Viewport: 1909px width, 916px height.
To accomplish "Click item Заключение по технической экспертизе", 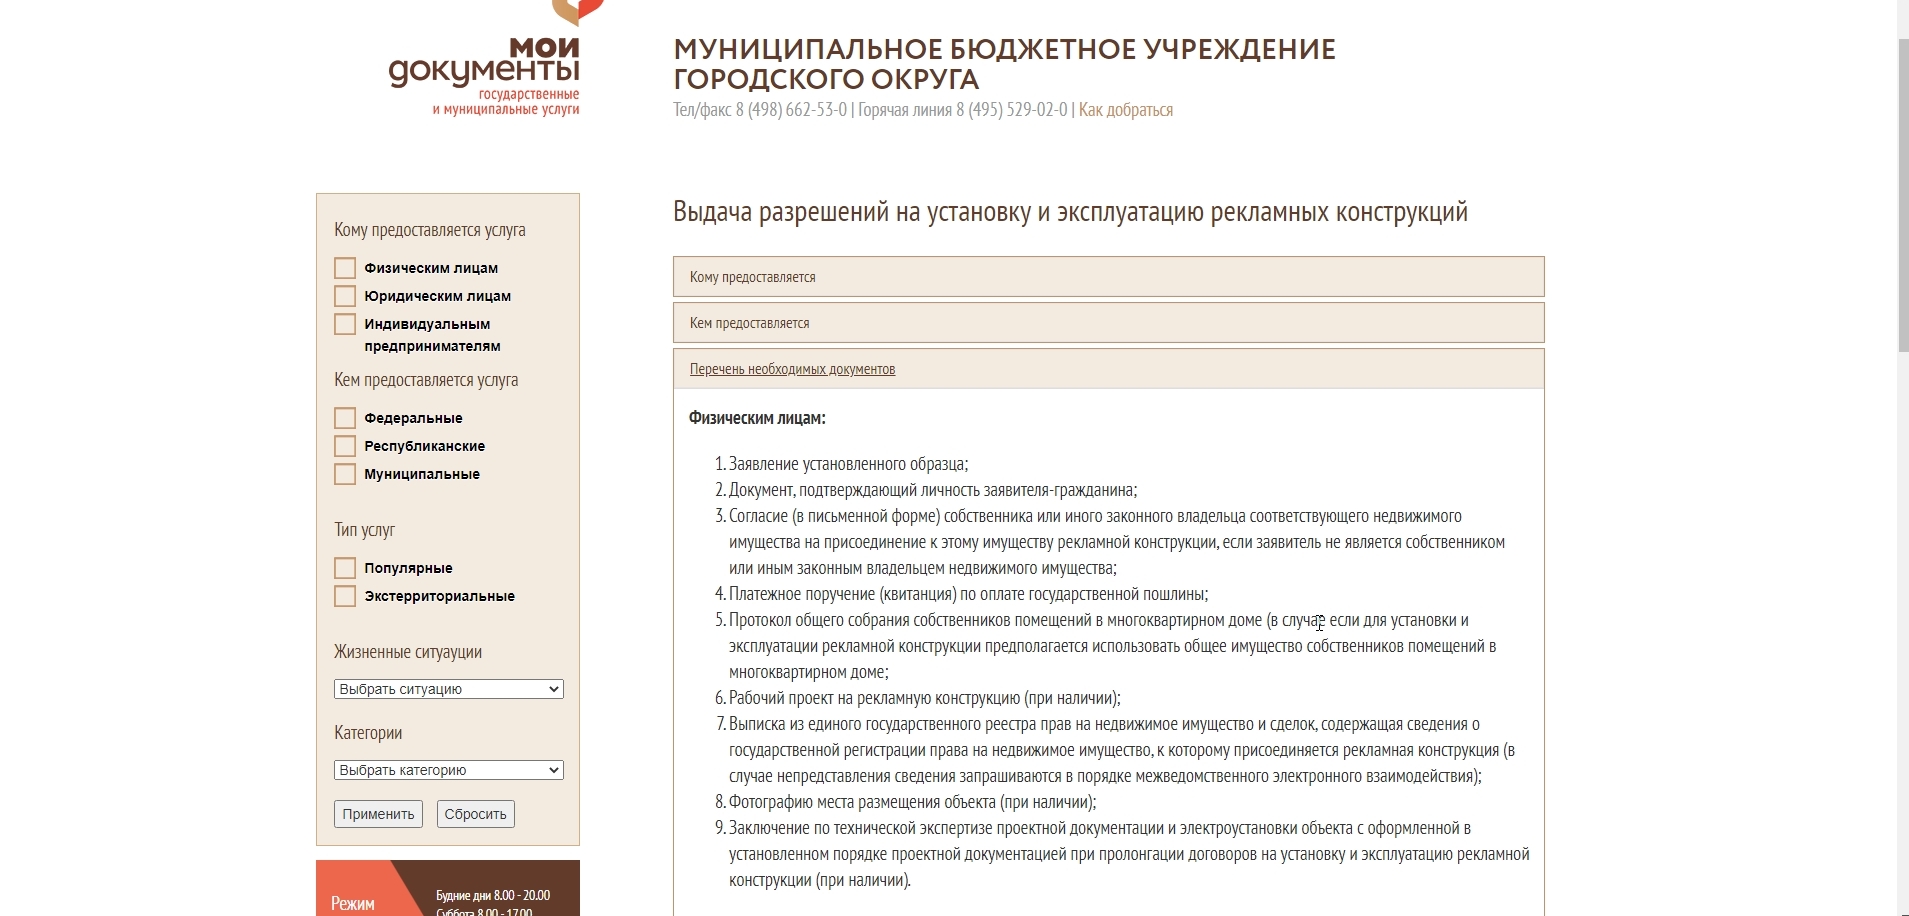I will [x=1129, y=854].
